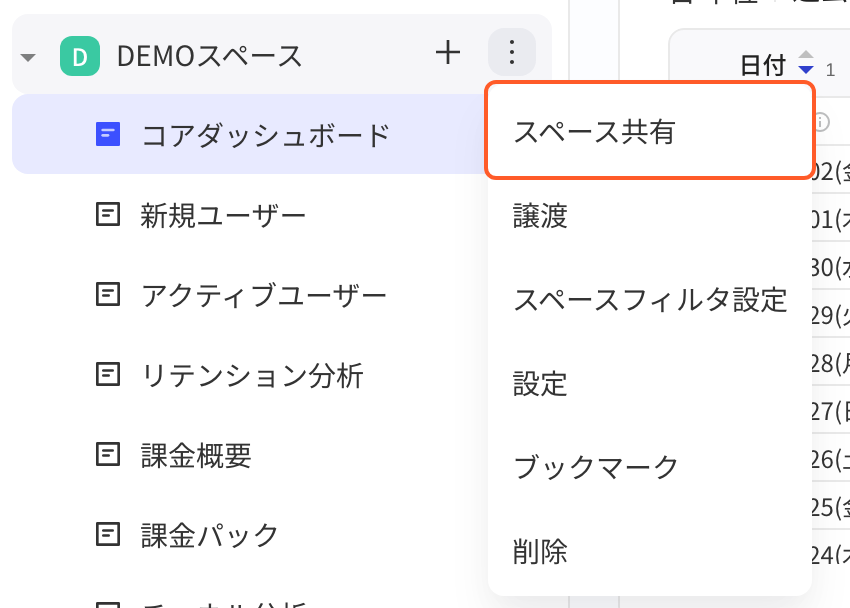Click the 新規ユーザー document icon
850x608 pixels.
[x=108, y=215]
